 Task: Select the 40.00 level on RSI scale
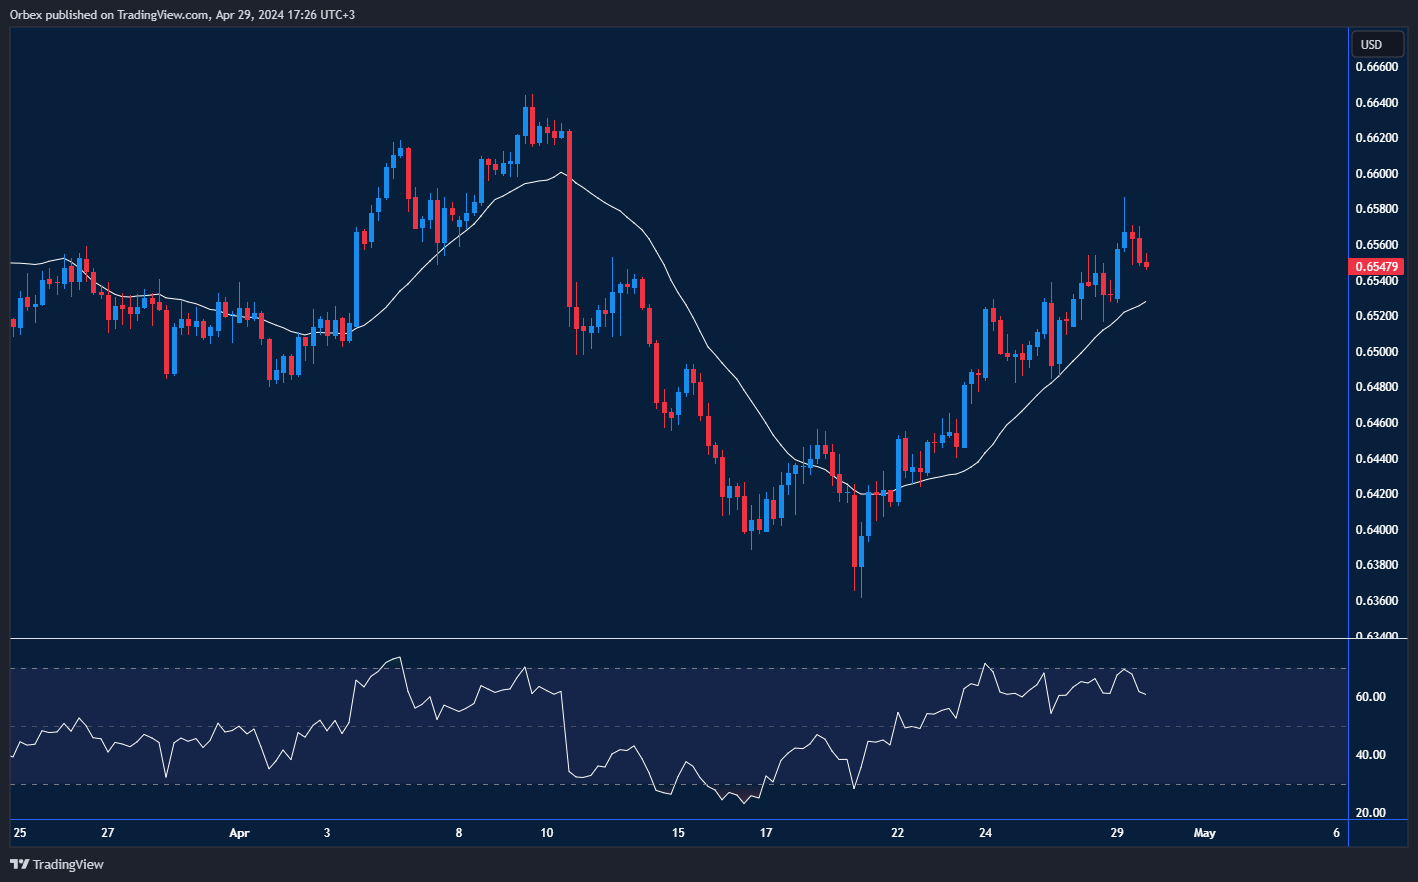coord(1370,755)
